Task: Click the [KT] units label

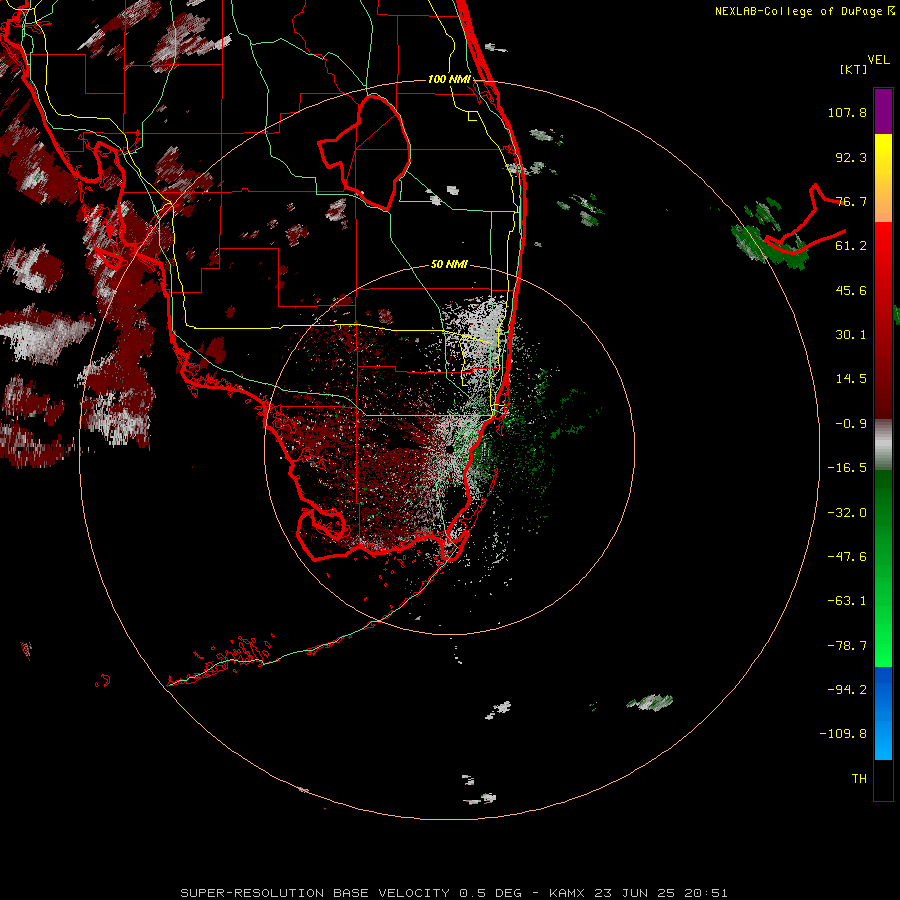Action: pos(854,69)
